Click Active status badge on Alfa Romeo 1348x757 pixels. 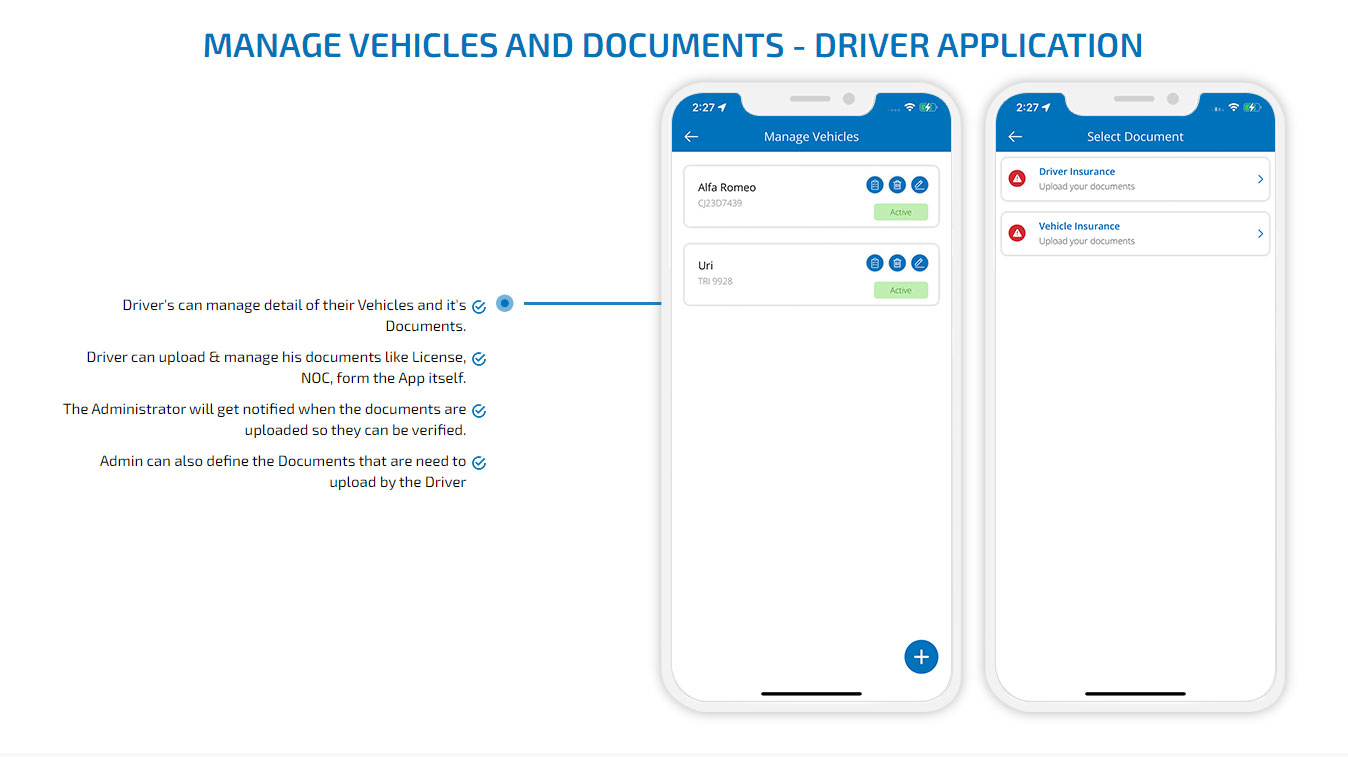(901, 212)
